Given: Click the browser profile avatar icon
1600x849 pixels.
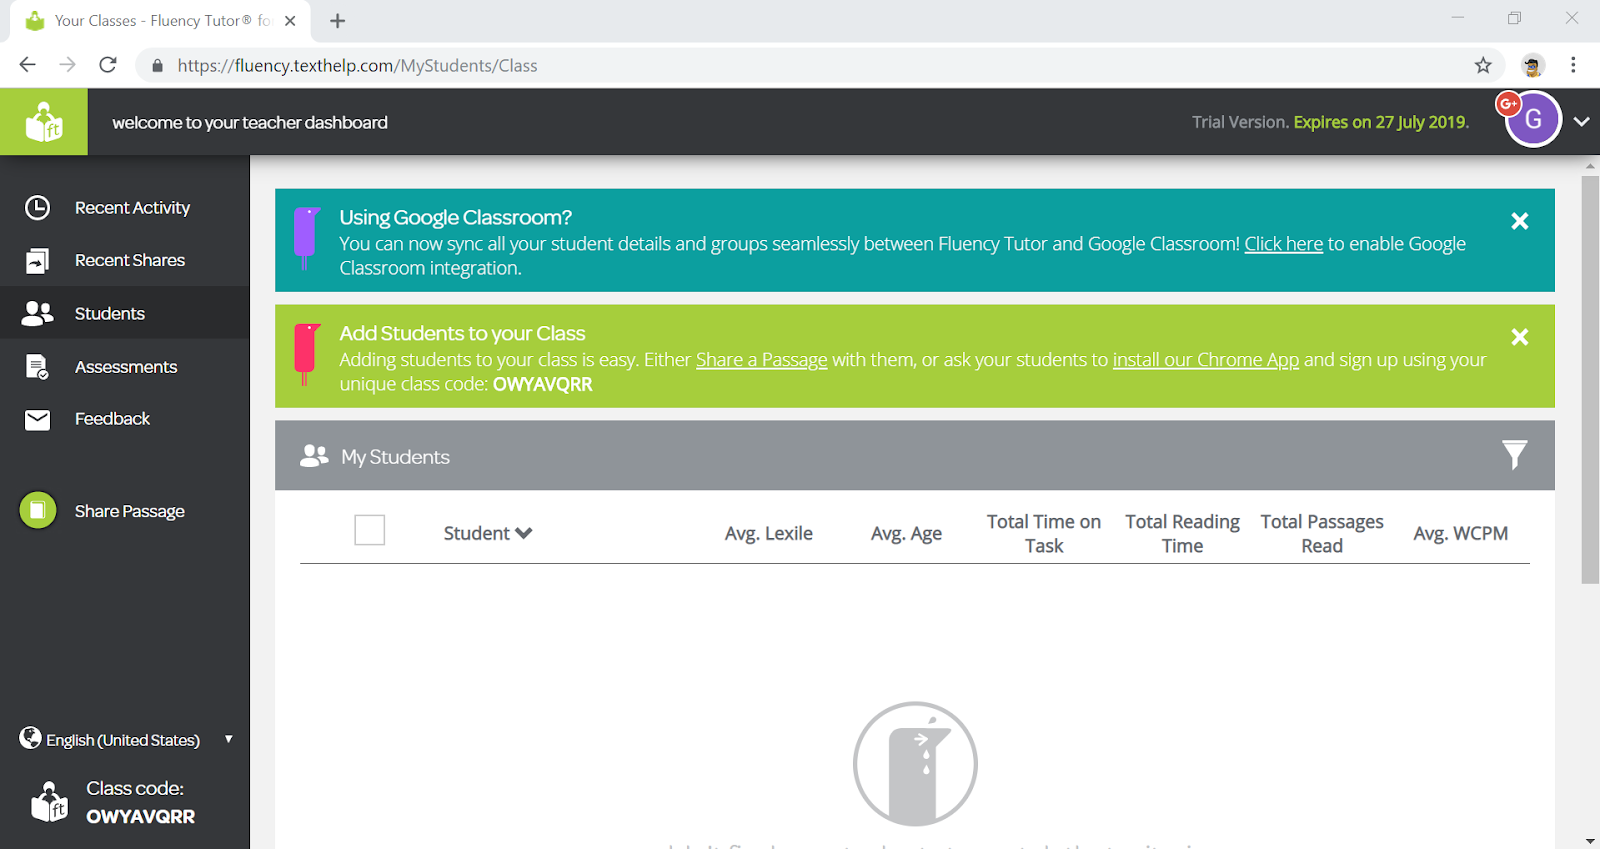Looking at the screenshot, I should (1532, 65).
